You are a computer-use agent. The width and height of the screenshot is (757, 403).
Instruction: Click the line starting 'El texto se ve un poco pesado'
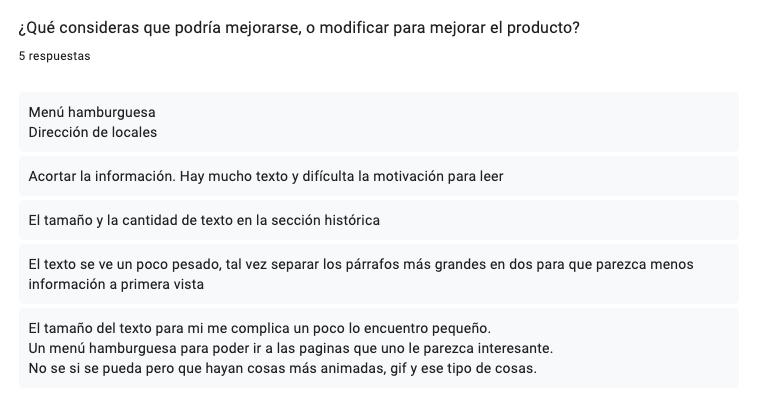360,265
